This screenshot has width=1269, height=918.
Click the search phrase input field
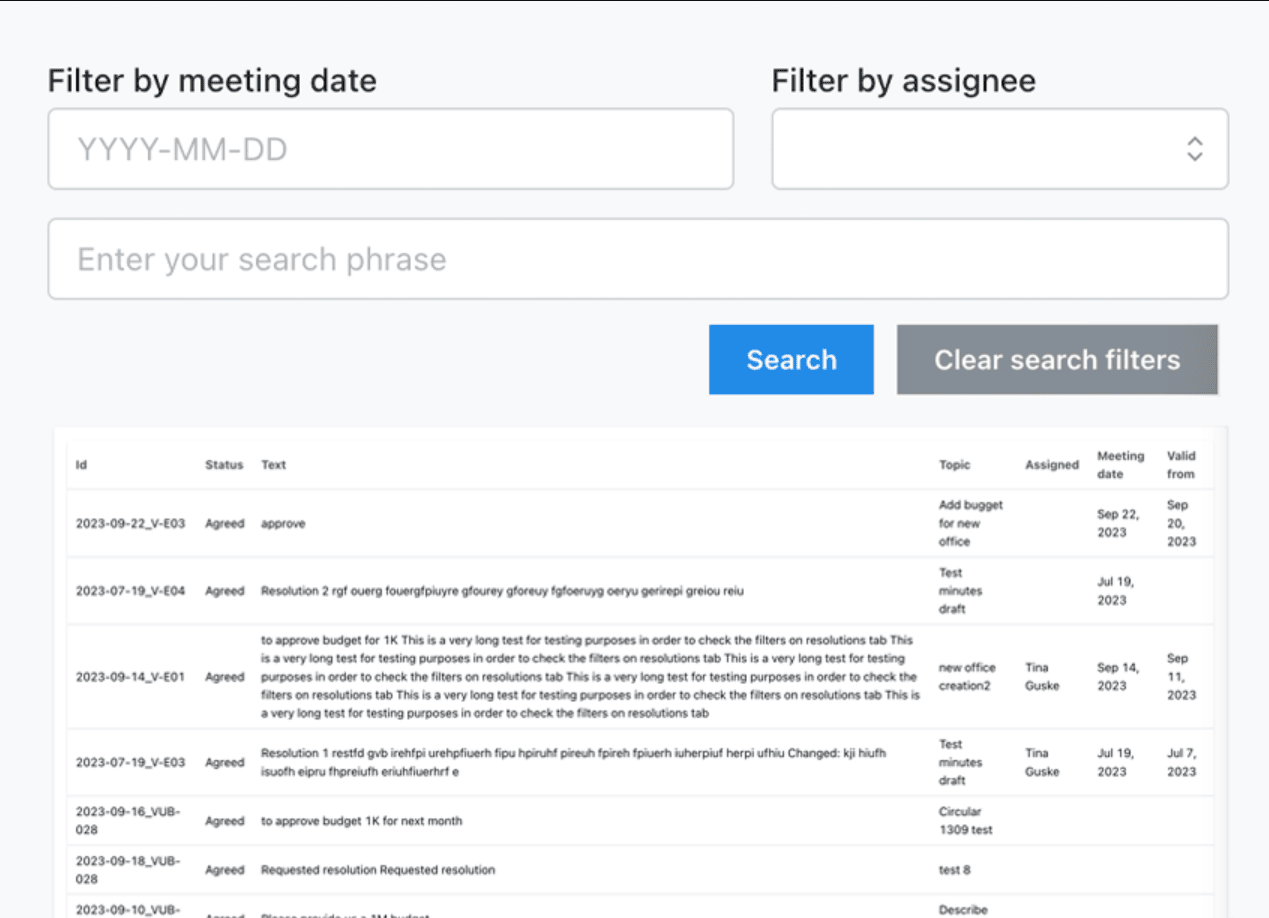point(637,259)
